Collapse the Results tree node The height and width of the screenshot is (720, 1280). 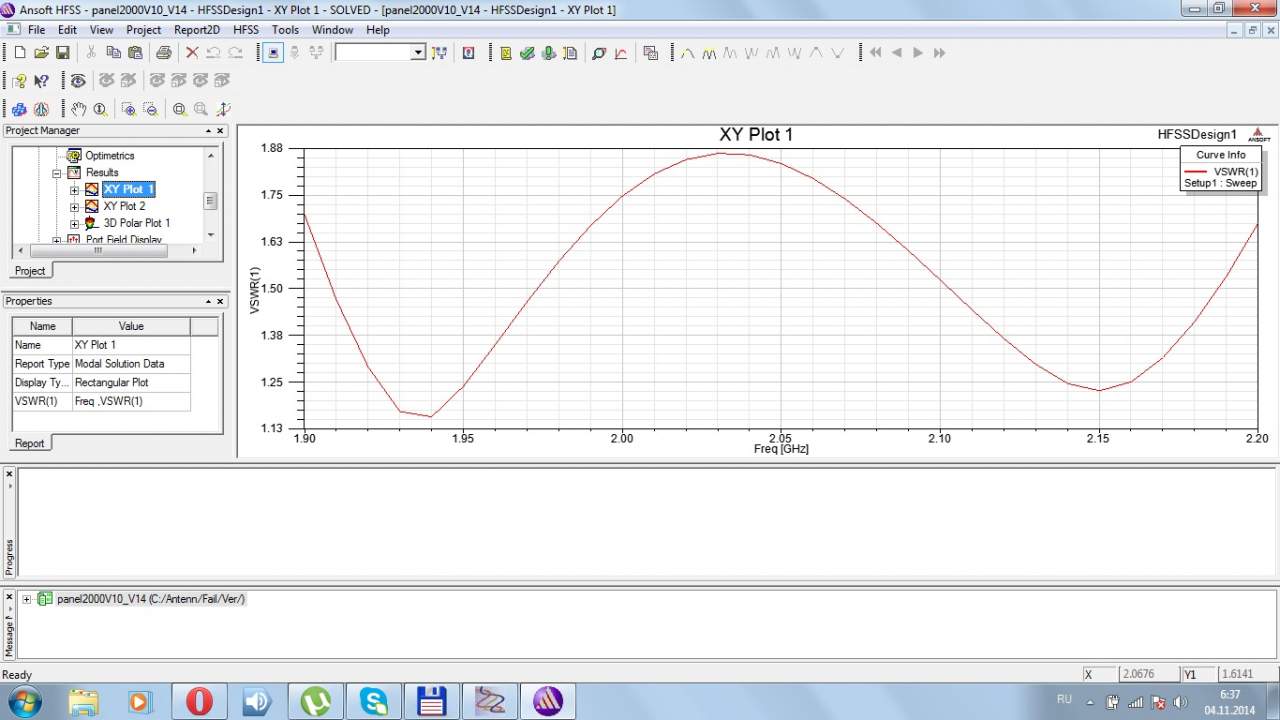coord(58,173)
